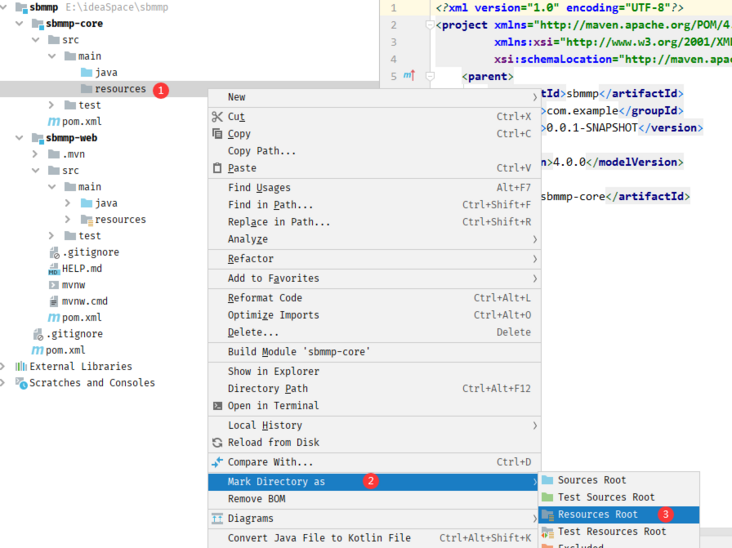Click the Maven icon in editor gutter
Viewport: 732px width, 548px height.
tap(409, 76)
